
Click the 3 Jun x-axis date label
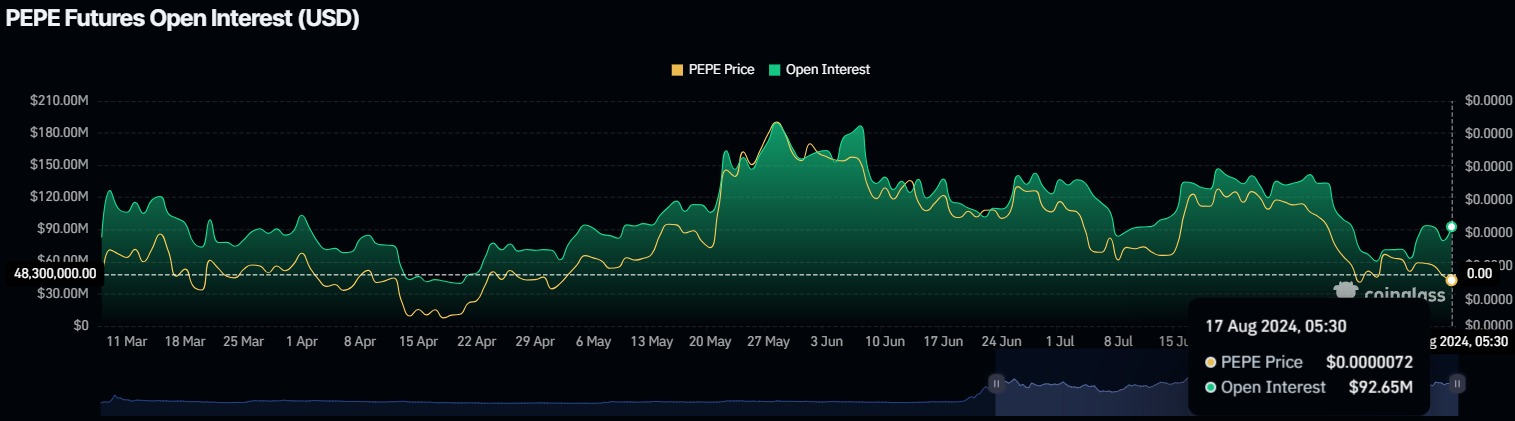click(826, 341)
